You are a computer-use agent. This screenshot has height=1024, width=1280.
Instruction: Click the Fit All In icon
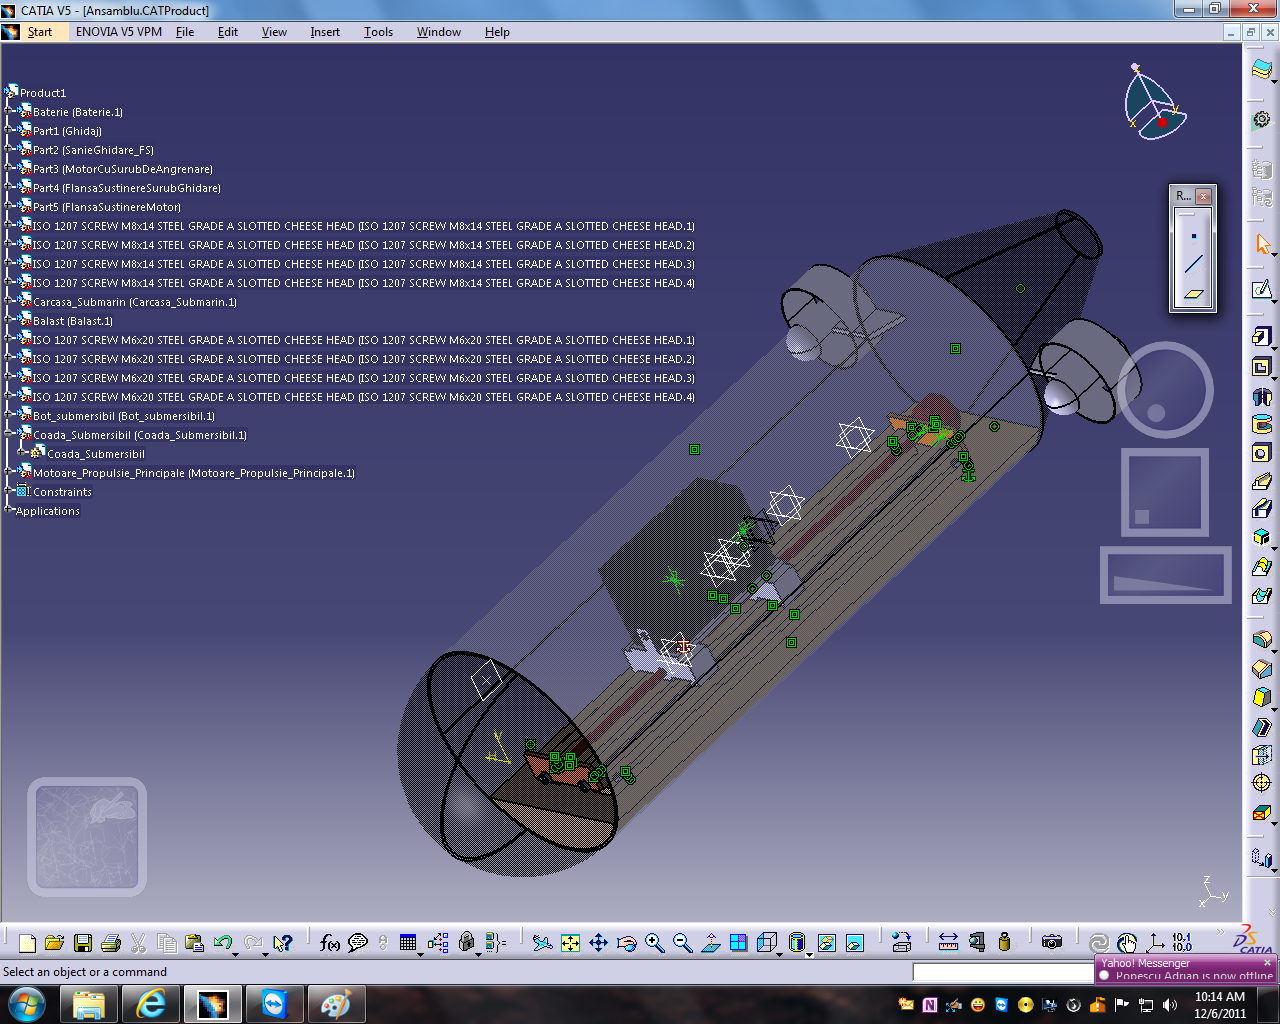click(570, 941)
